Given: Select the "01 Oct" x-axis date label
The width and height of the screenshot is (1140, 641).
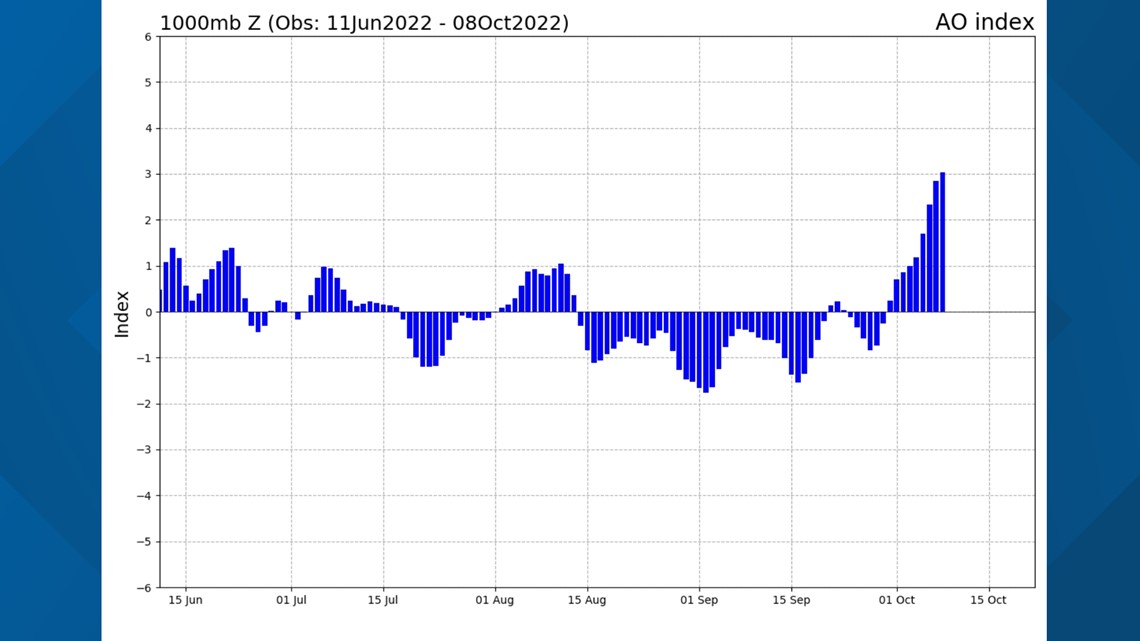Looking at the screenshot, I should click(x=896, y=600).
